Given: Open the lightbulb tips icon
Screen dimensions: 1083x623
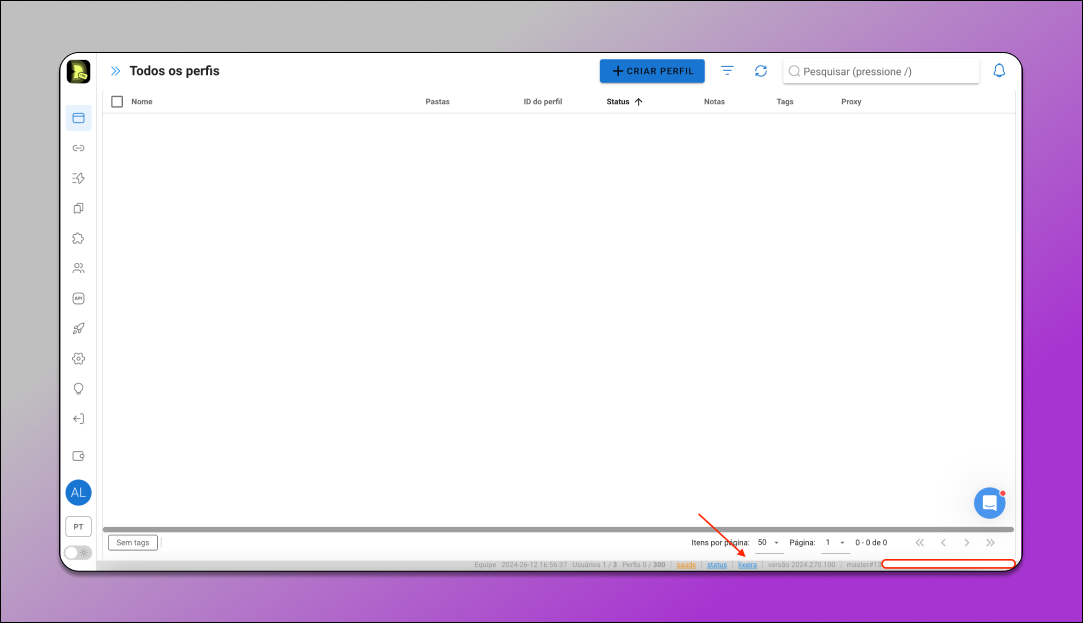Looking at the screenshot, I should click(78, 389).
